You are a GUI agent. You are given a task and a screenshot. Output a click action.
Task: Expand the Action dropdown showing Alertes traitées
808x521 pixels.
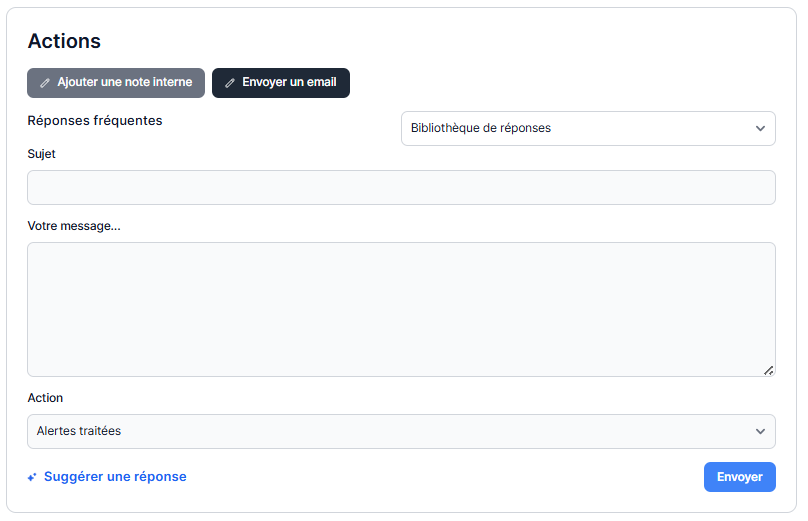[400, 431]
